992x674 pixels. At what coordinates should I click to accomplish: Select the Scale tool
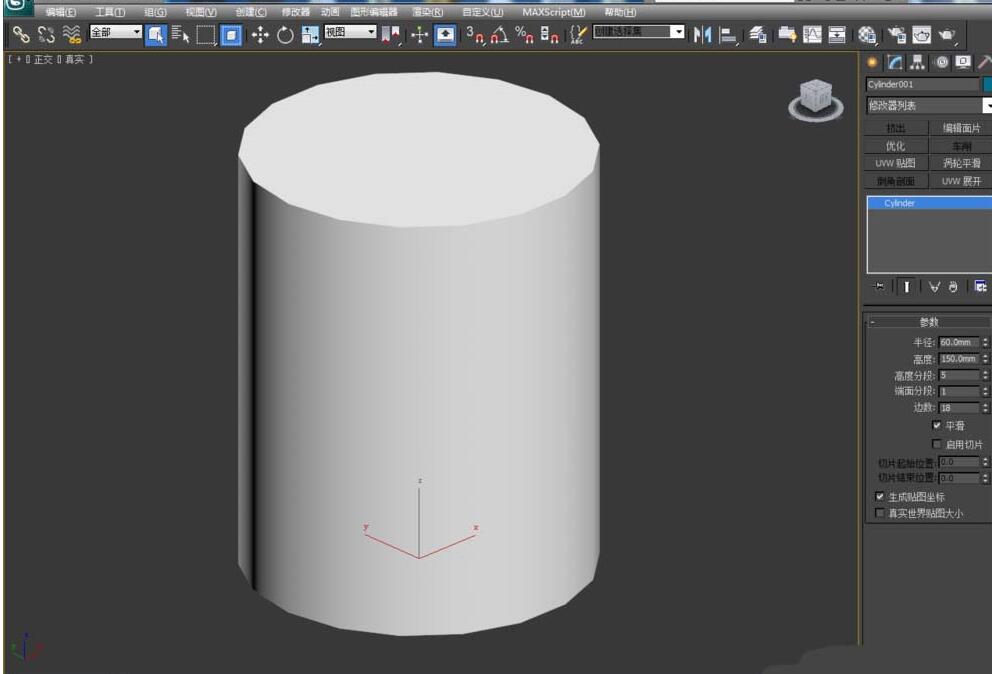point(310,35)
